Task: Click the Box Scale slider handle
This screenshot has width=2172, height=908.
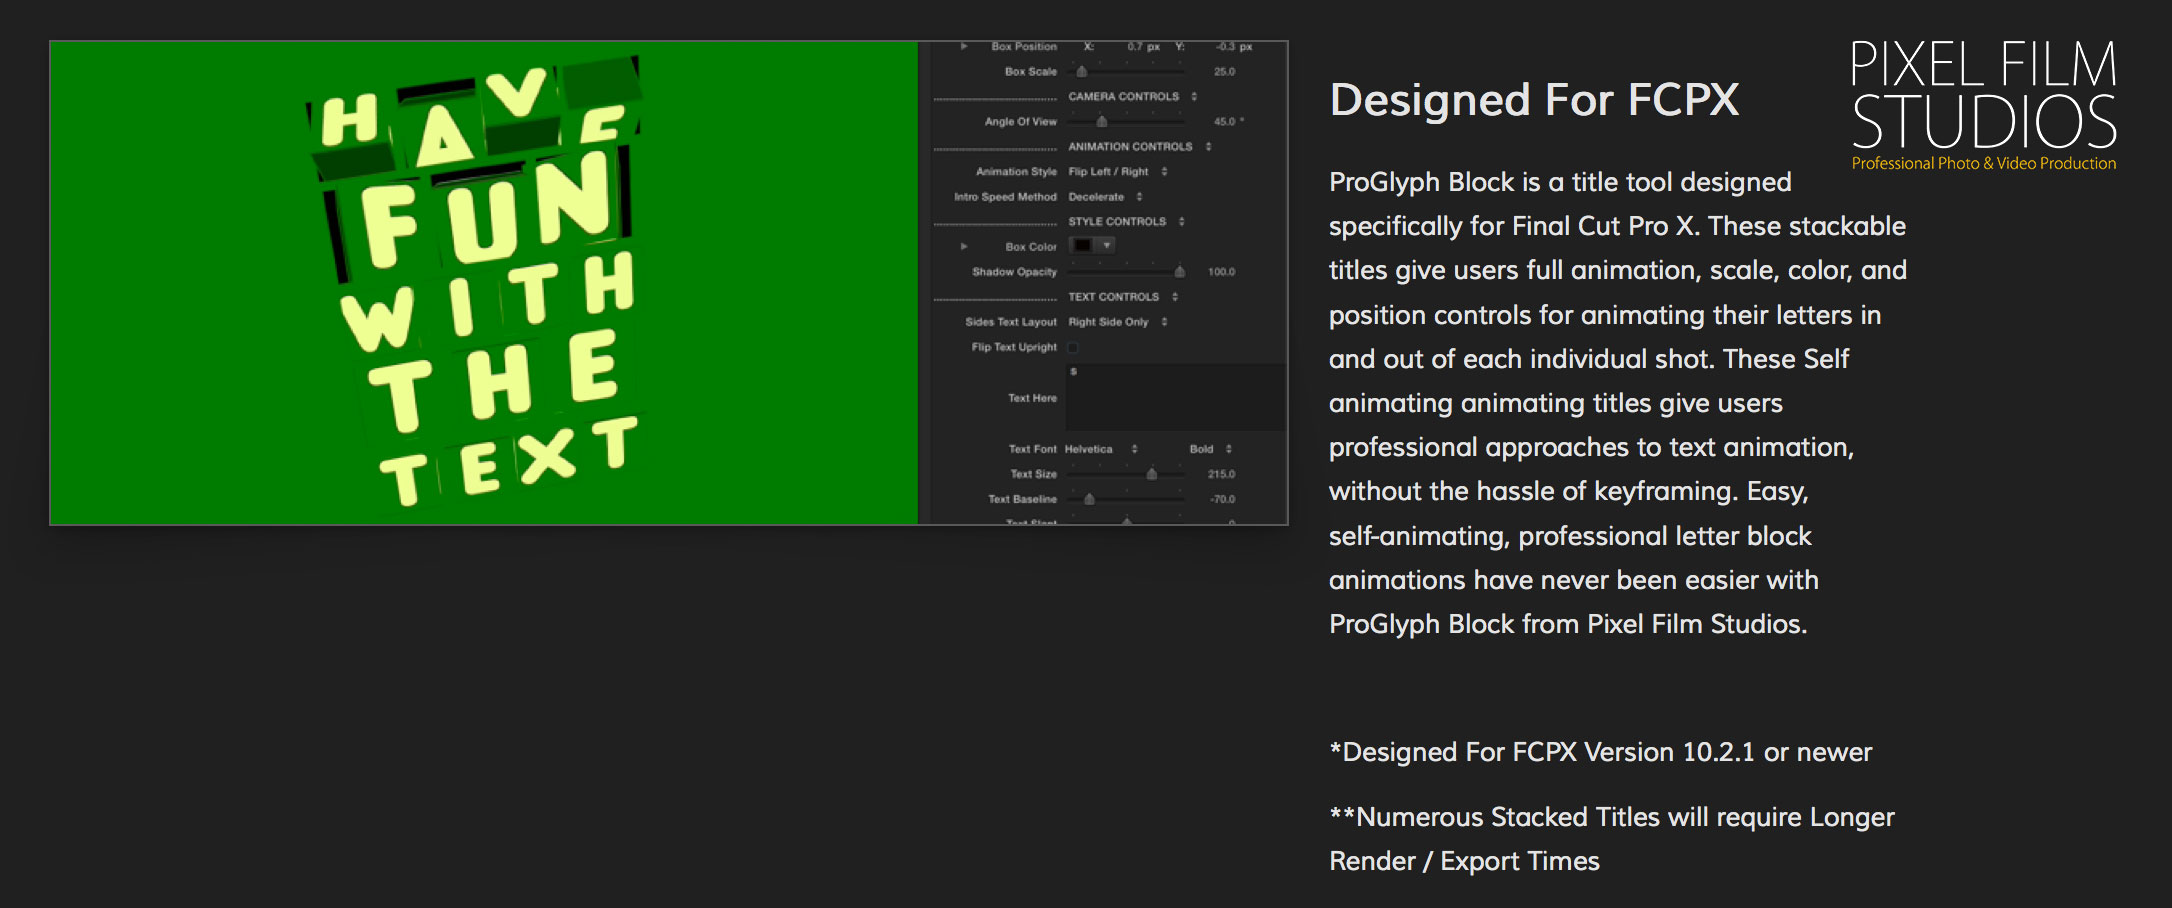Action: 1081,71
